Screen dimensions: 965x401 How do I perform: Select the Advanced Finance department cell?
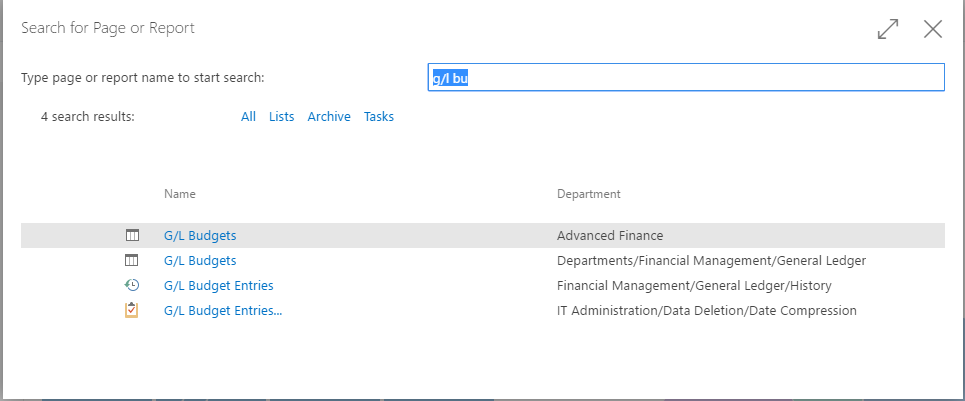click(x=610, y=236)
